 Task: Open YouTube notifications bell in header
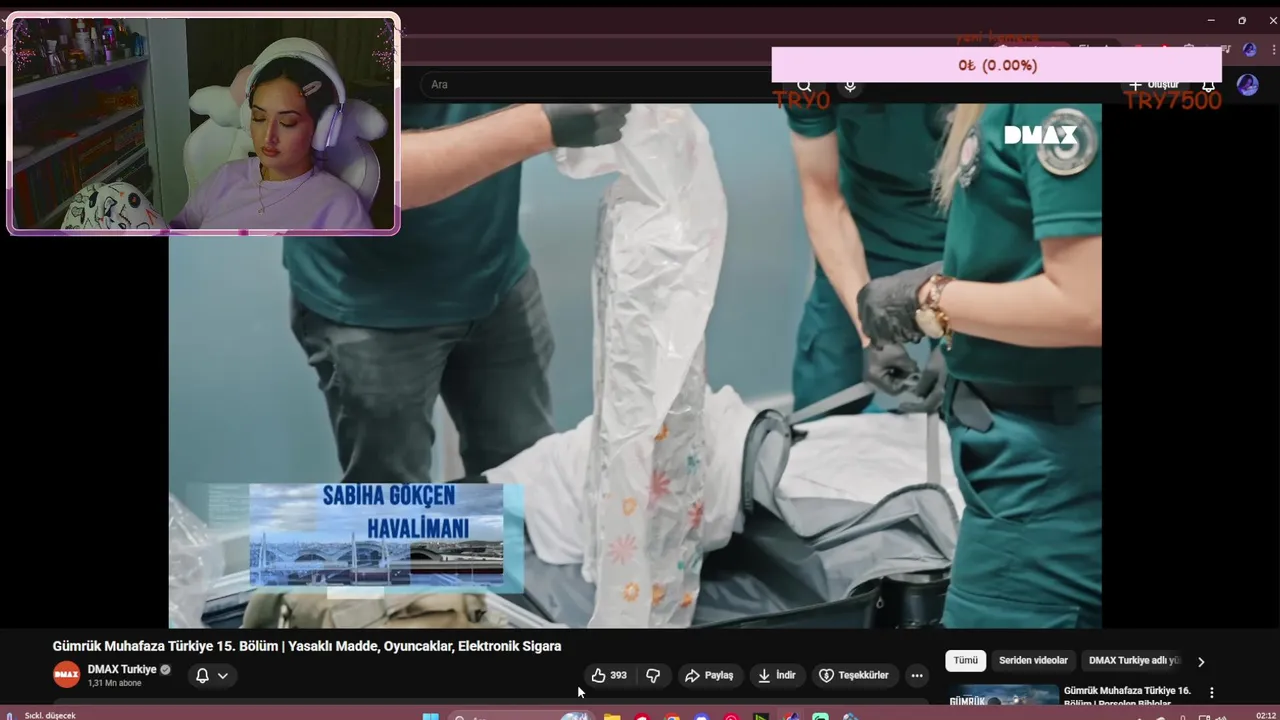tap(1208, 86)
